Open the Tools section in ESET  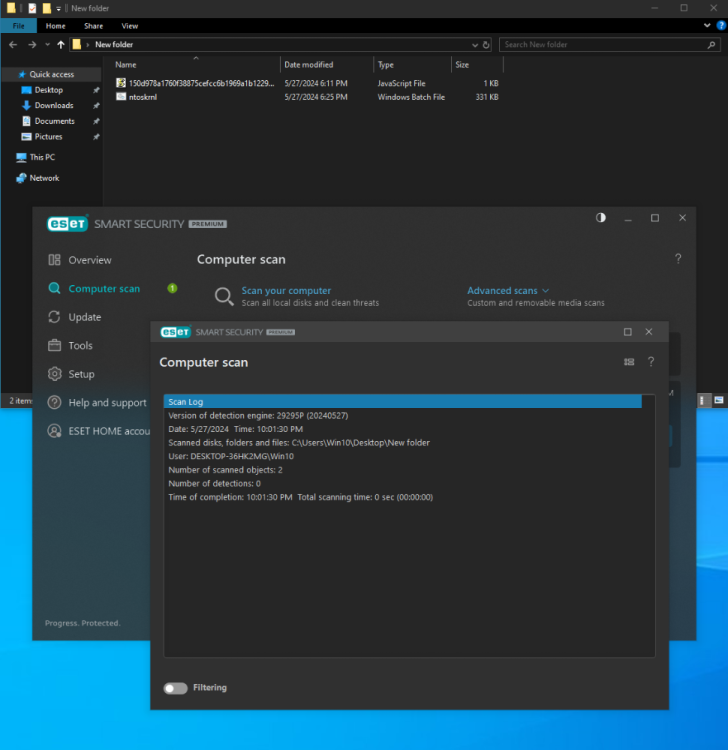click(x=80, y=346)
